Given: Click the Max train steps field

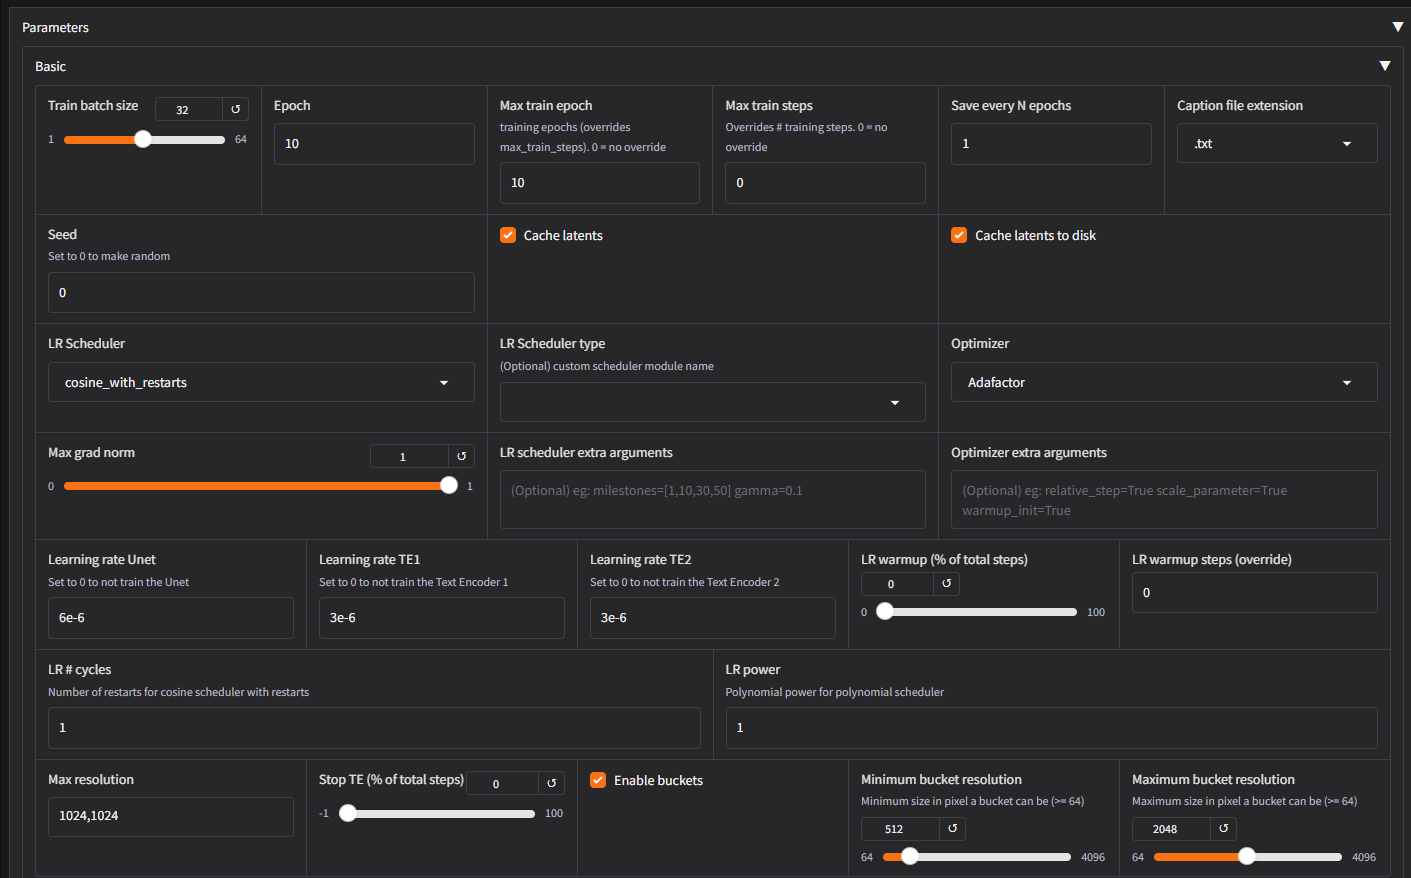Looking at the screenshot, I should pyautogui.click(x=825, y=183).
